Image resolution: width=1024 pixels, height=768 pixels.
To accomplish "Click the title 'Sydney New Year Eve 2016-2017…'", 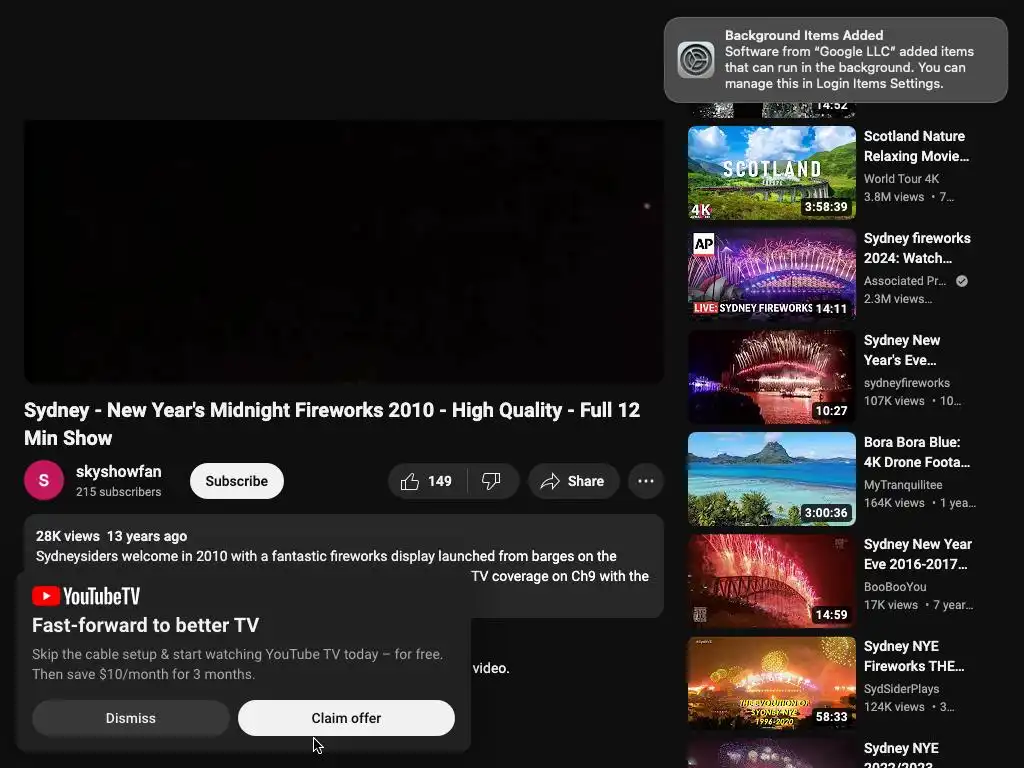I will coord(918,554).
